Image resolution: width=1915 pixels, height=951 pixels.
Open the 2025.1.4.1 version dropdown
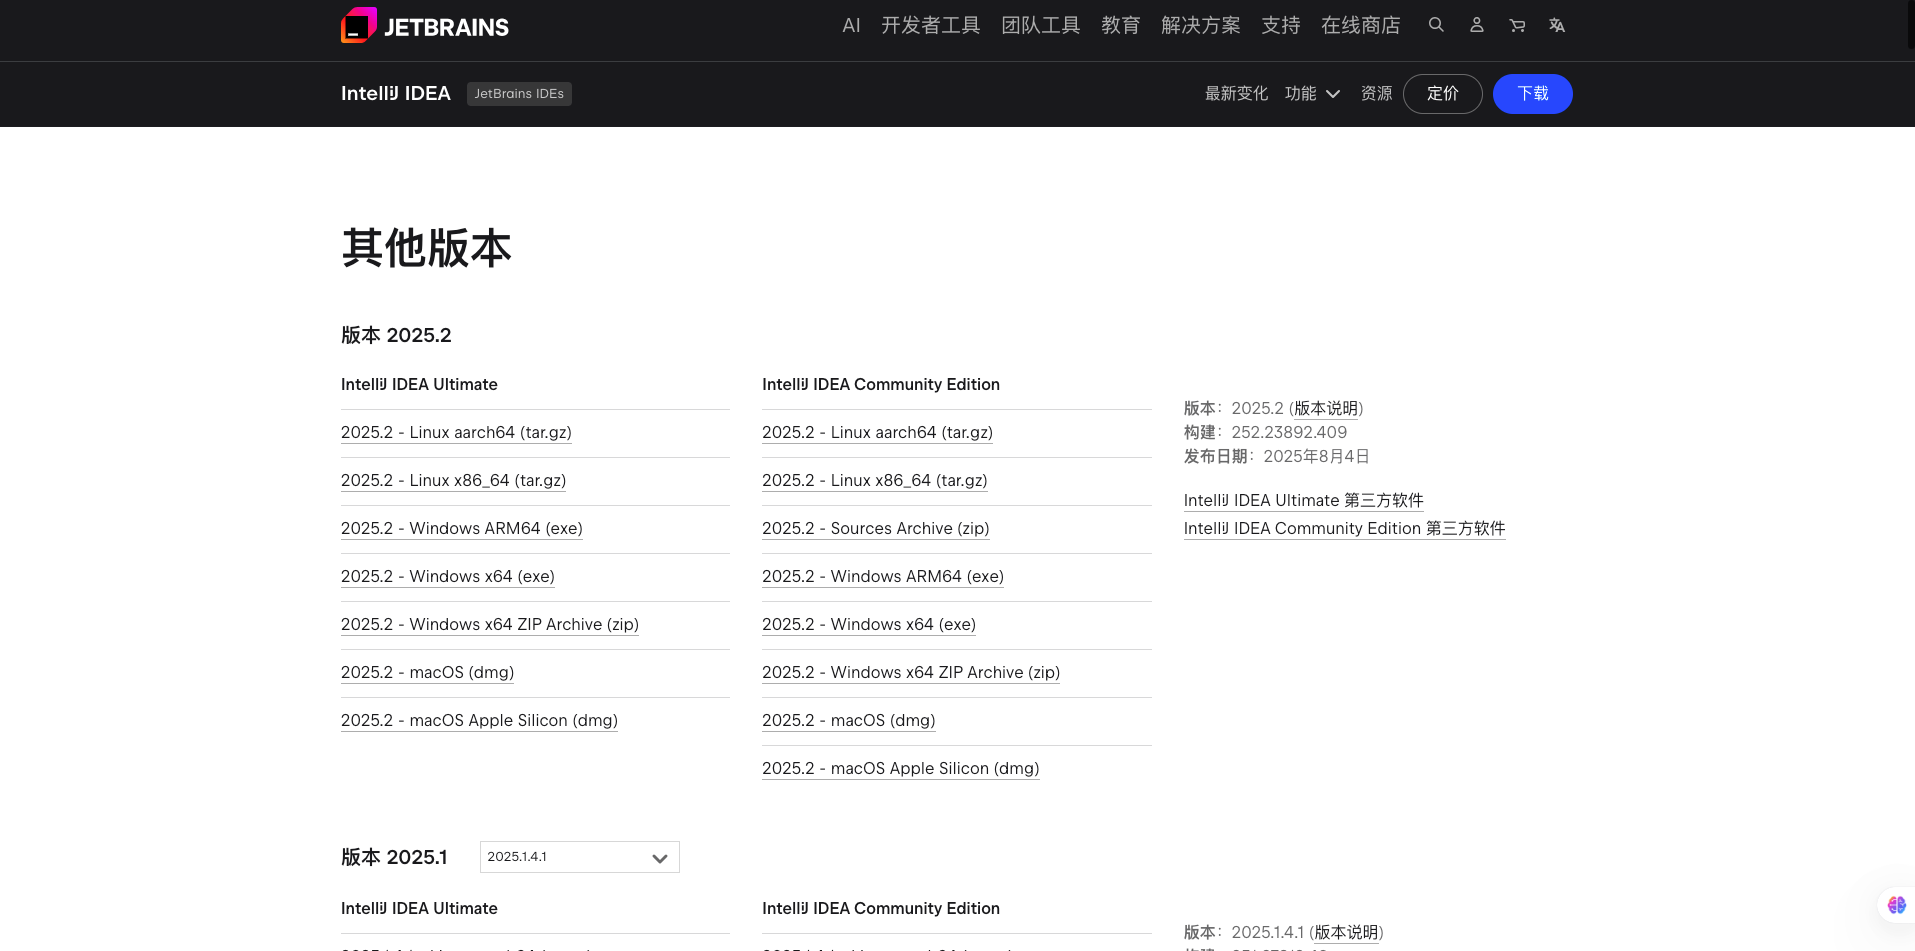pos(580,857)
